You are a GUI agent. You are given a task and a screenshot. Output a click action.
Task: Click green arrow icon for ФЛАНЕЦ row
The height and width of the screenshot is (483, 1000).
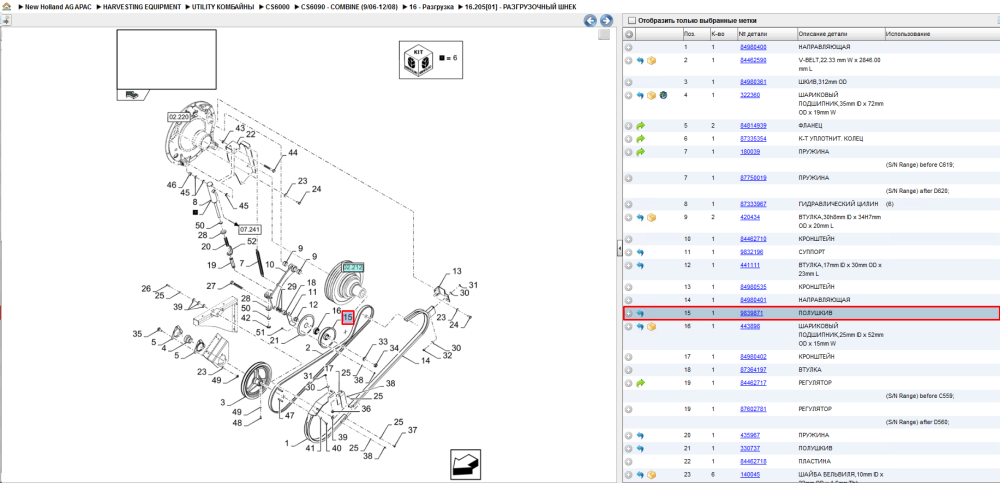pyautogui.click(x=640, y=126)
